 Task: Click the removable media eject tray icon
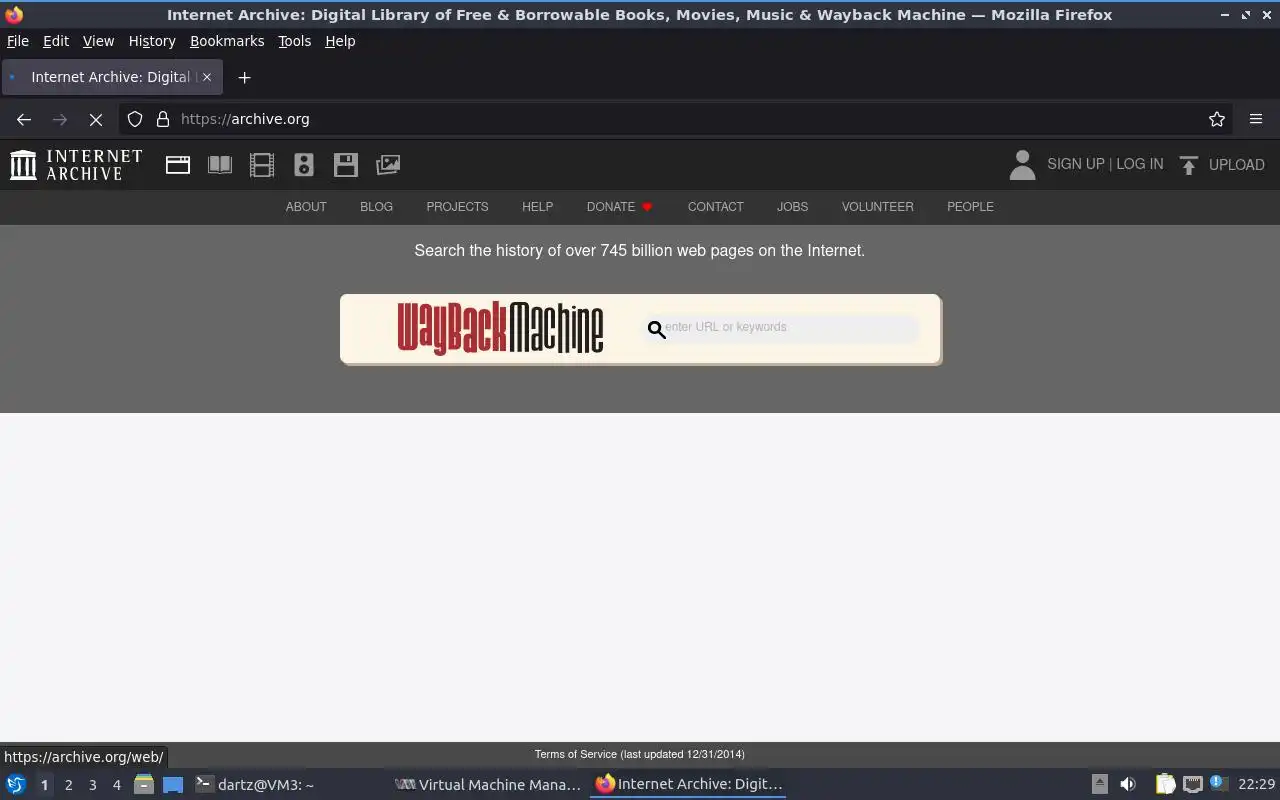[x=1099, y=784]
